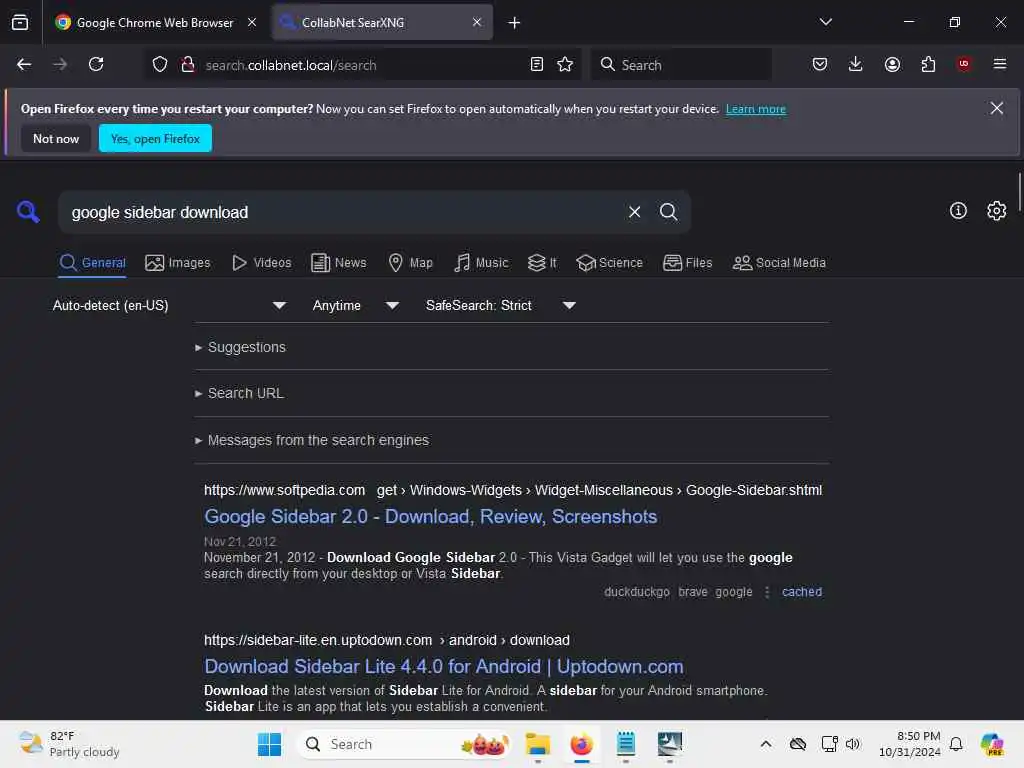This screenshot has height=768, width=1024.
Task: Switch to Videos search category
Action: (x=262, y=263)
